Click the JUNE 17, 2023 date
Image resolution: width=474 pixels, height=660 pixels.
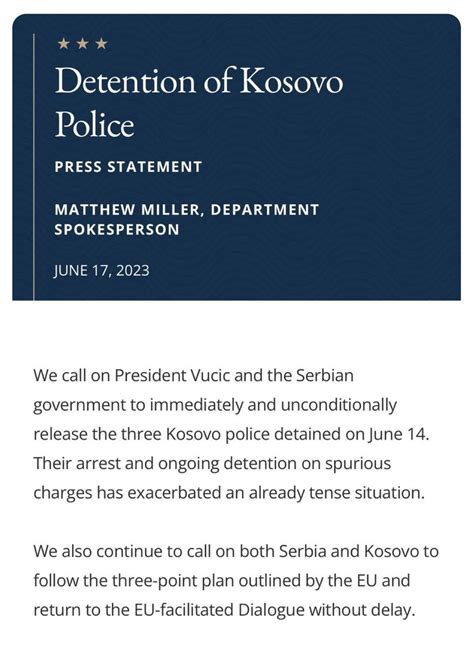tap(101, 270)
